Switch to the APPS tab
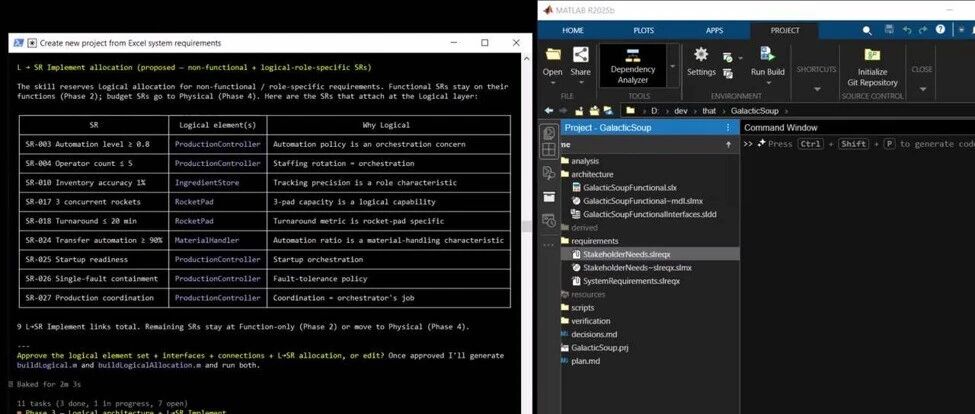The width and height of the screenshot is (975, 414). 714,30
